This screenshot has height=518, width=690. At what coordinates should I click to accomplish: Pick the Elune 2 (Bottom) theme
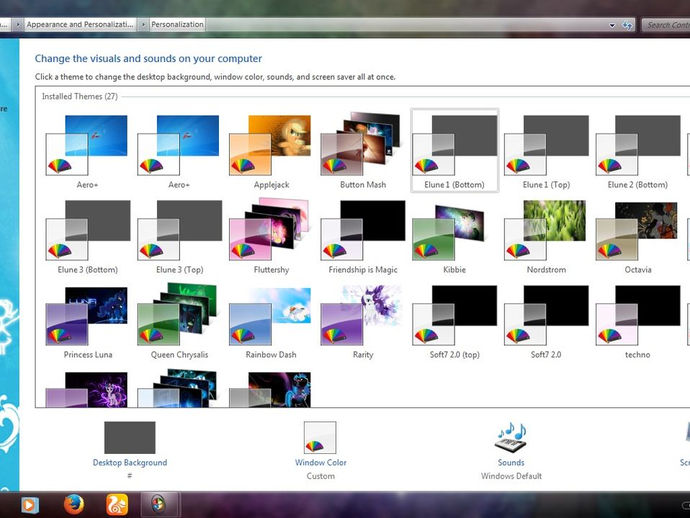tap(638, 151)
